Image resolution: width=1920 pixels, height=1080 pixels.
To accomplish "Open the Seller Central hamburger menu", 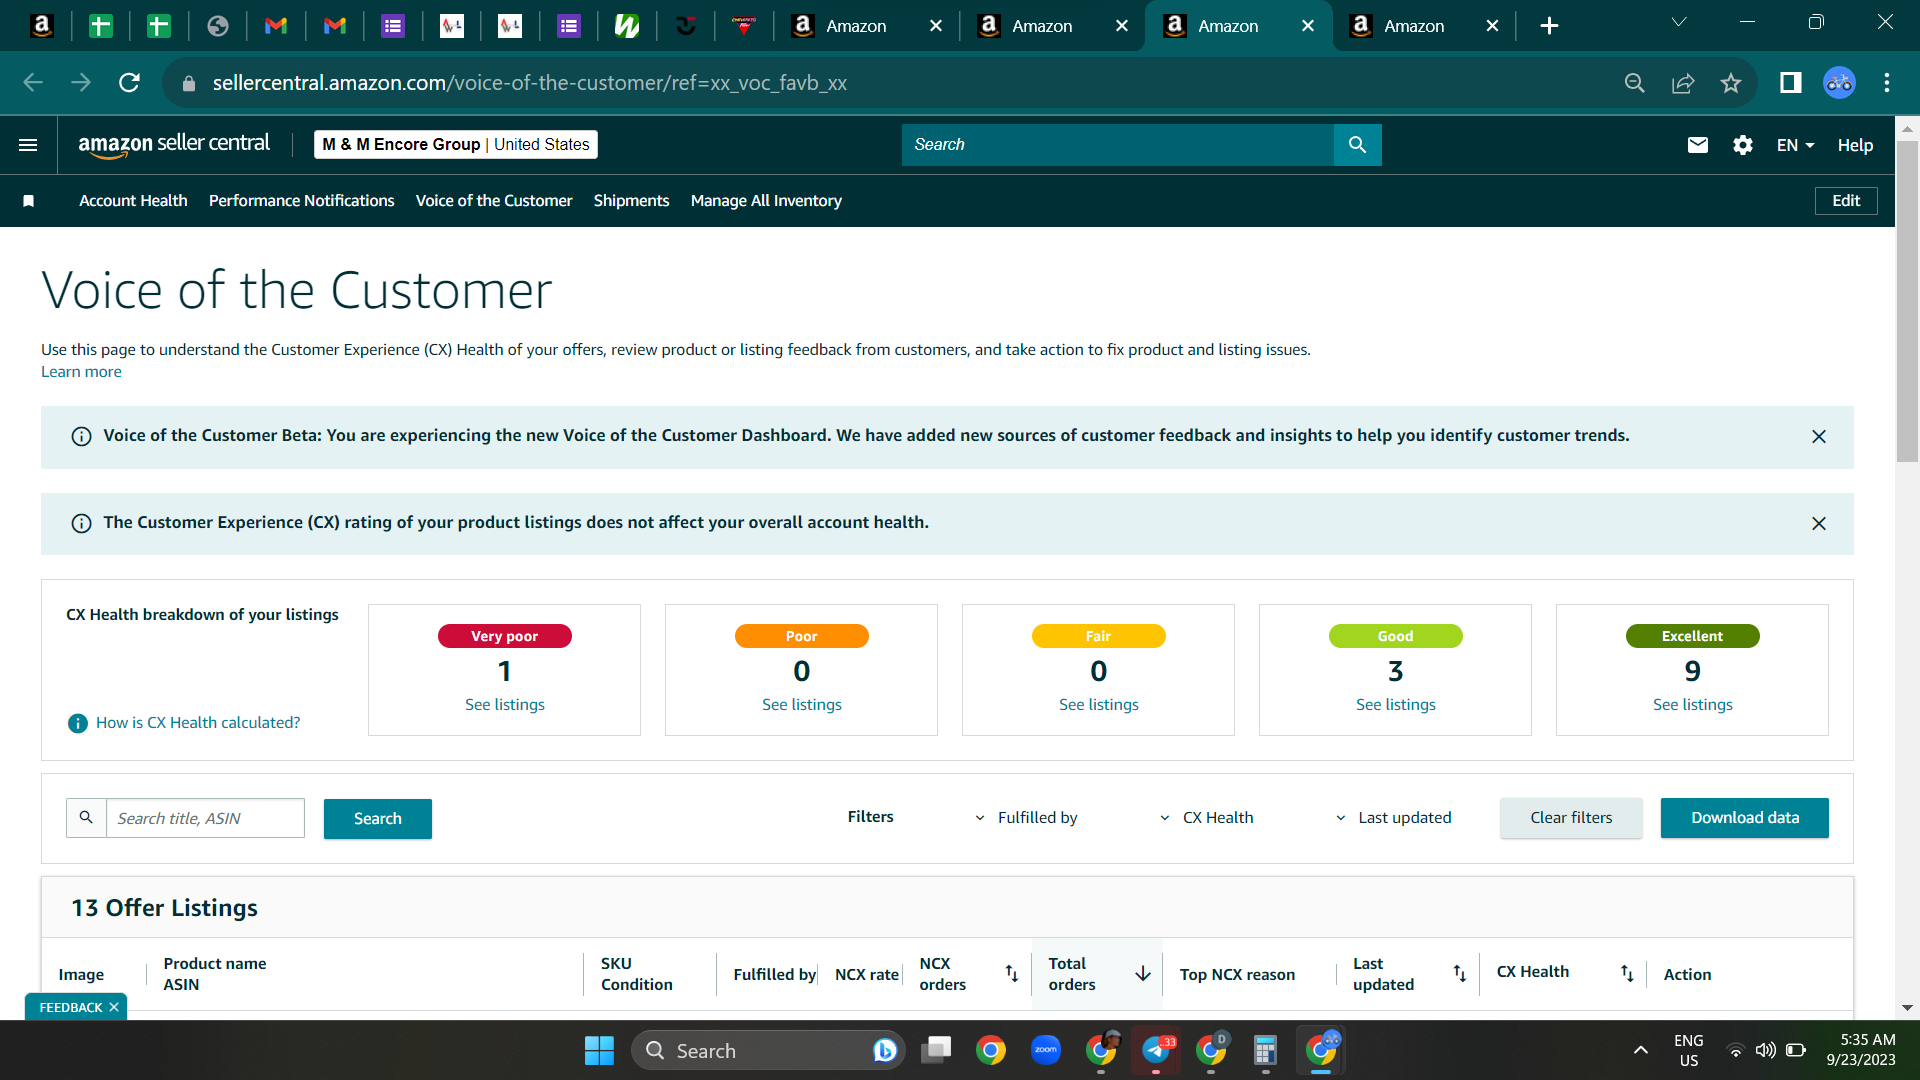I will tap(28, 145).
